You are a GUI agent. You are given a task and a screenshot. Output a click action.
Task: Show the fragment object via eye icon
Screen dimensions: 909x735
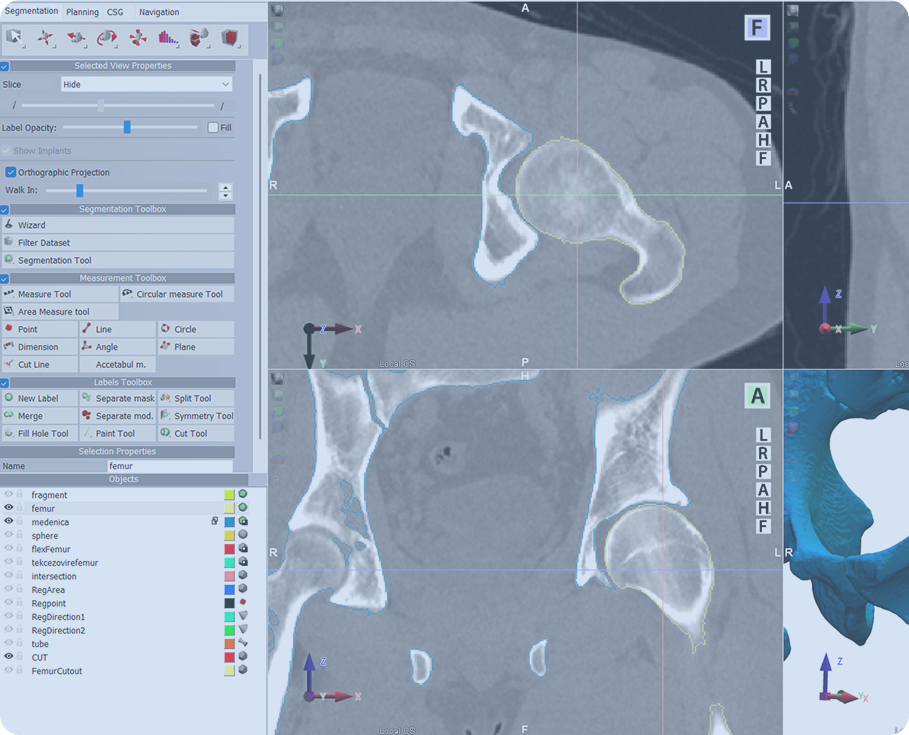(x=9, y=494)
